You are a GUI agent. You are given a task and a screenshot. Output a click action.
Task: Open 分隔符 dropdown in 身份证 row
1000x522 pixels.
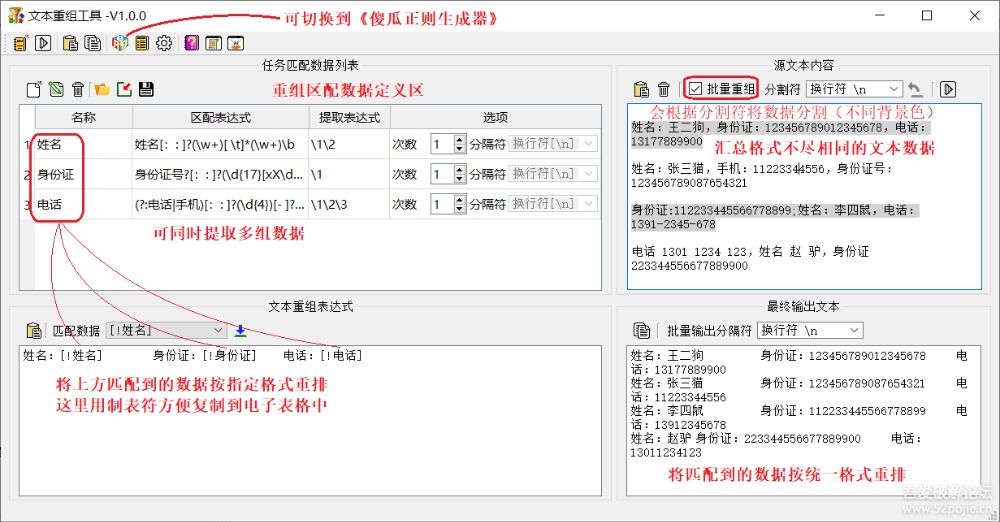pos(553,174)
